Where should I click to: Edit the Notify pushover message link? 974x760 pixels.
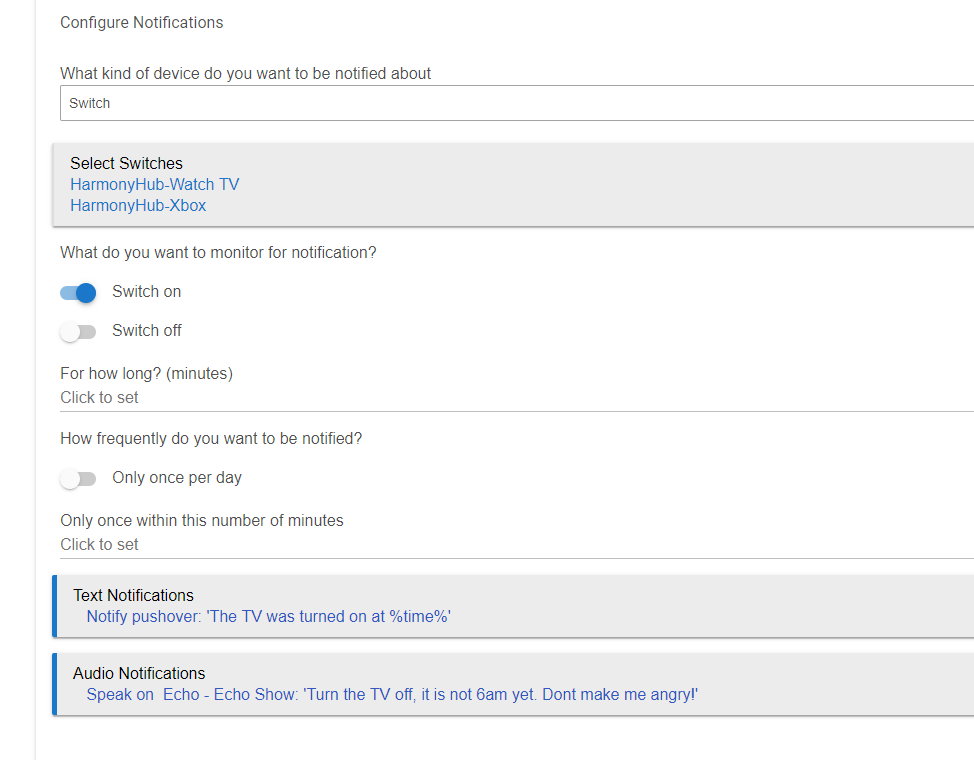coord(268,616)
